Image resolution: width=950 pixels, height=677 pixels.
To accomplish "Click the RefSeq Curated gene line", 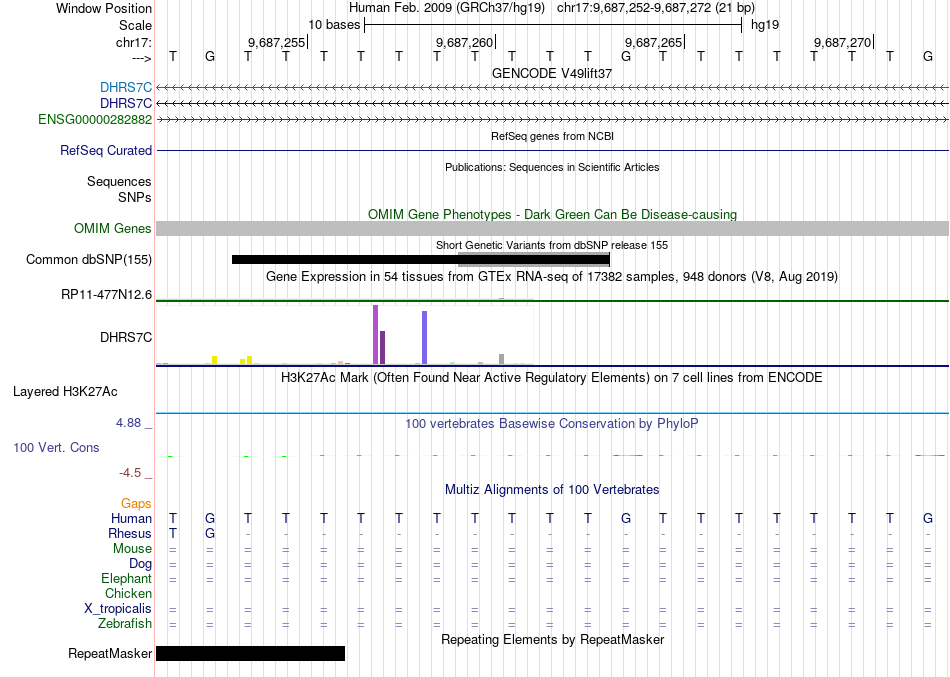I will point(553,150).
